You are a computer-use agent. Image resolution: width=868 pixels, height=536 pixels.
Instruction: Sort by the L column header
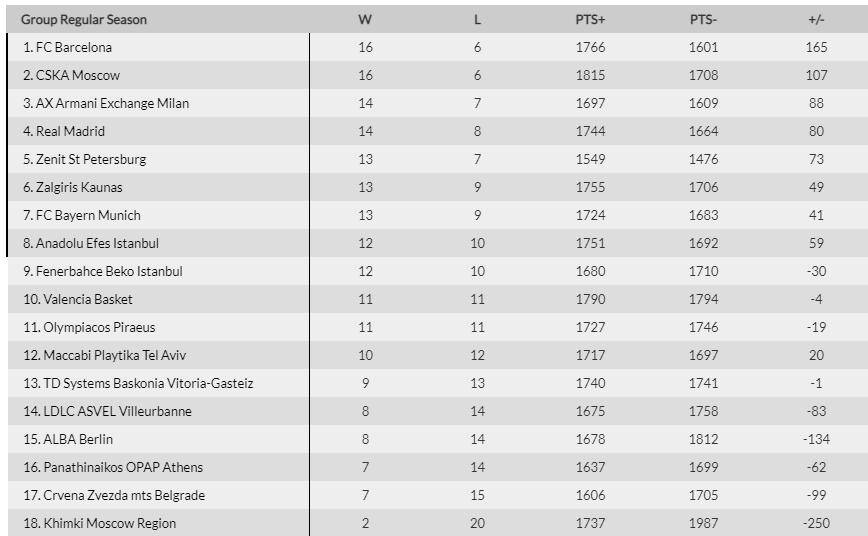(477, 19)
